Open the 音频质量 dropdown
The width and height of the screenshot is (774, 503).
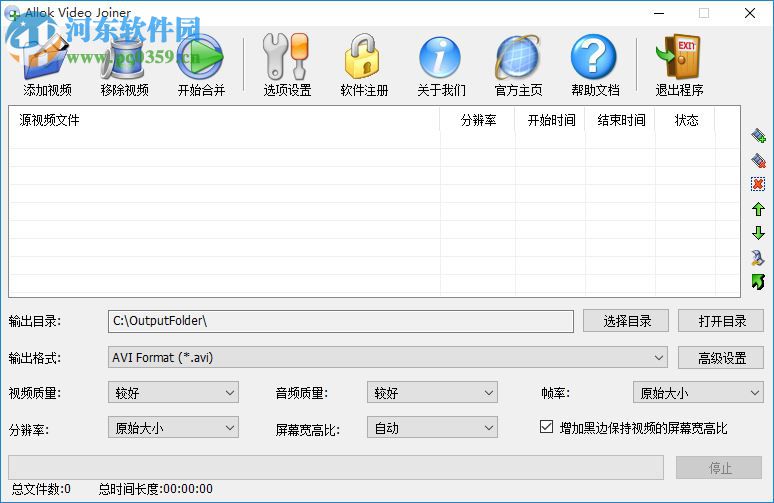tap(432, 393)
